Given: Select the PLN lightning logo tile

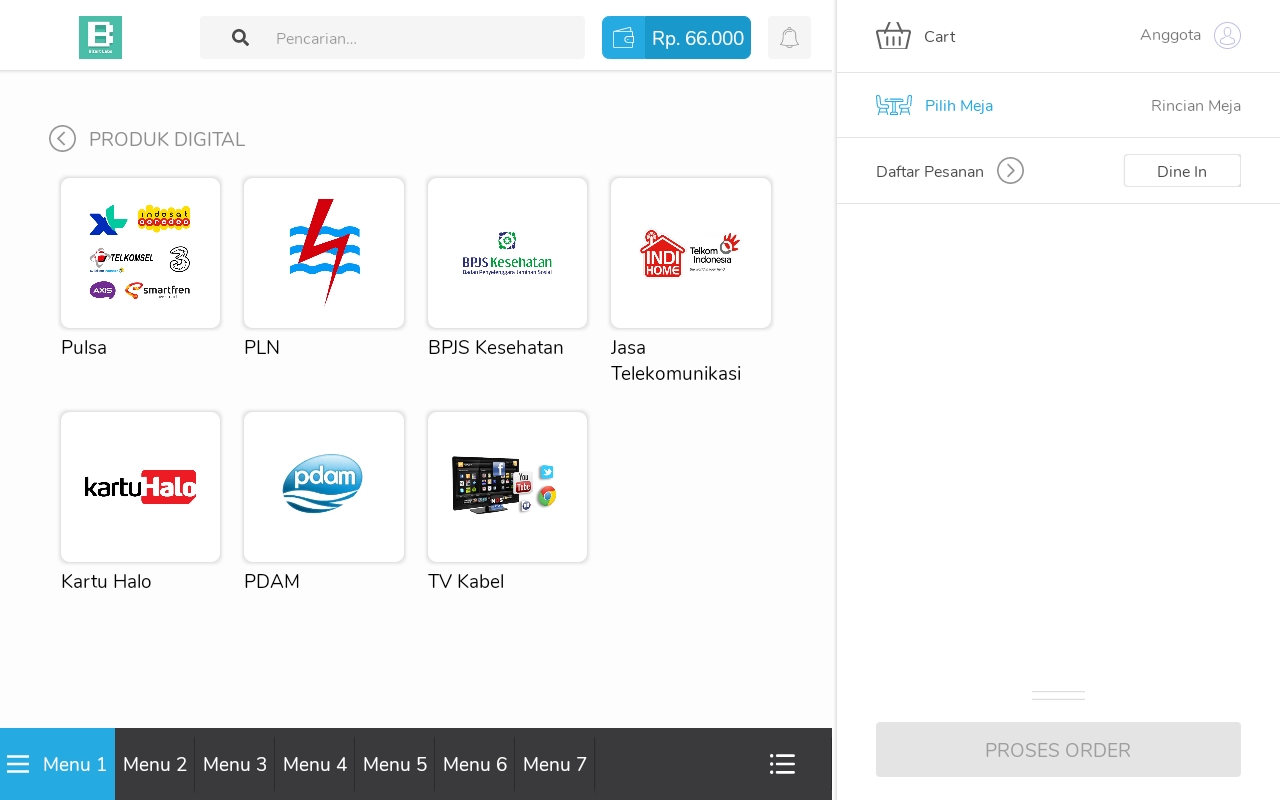Looking at the screenshot, I should [324, 253].
